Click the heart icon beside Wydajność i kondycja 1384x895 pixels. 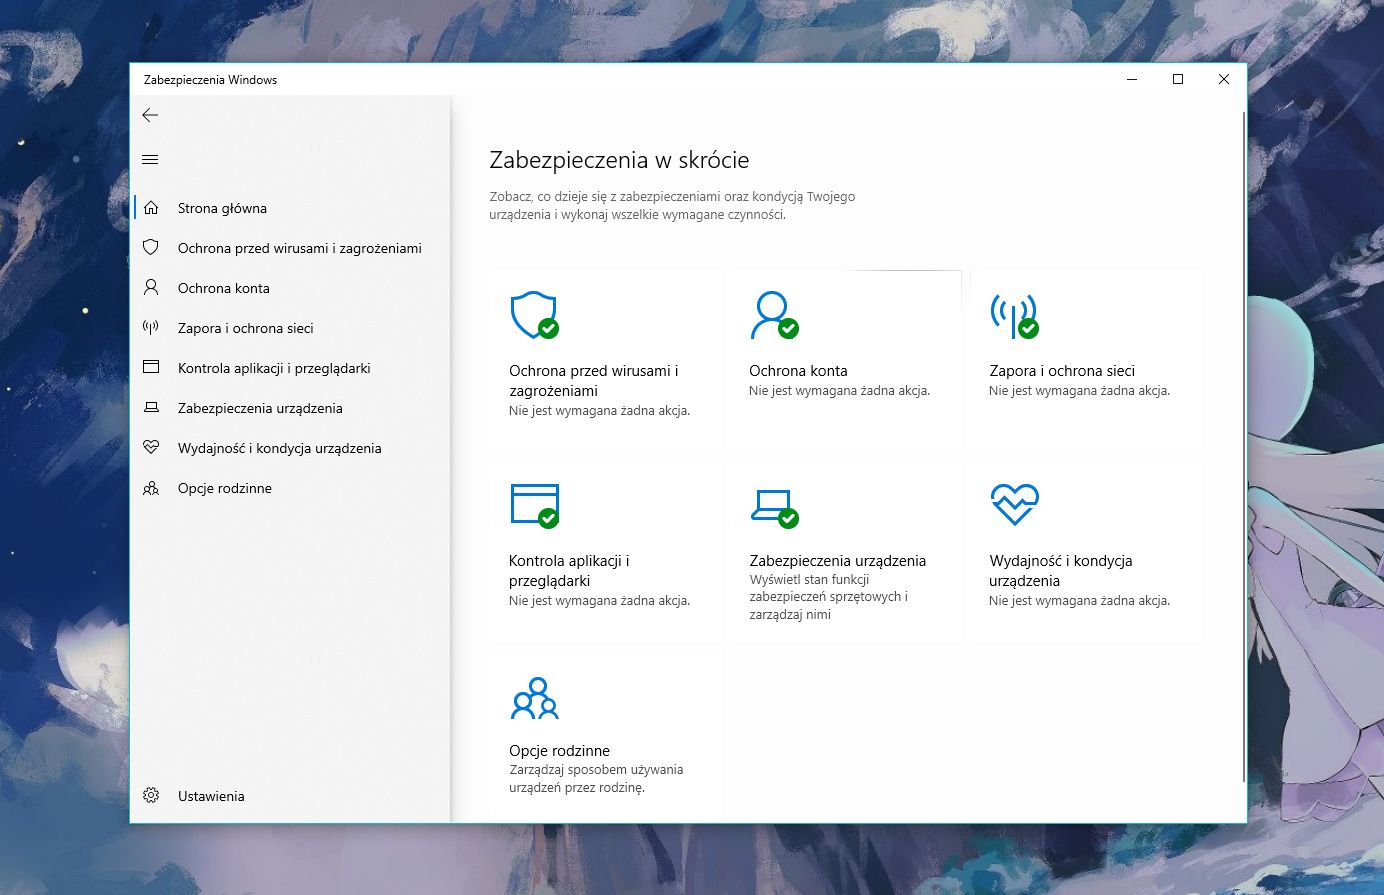(151, 447)
